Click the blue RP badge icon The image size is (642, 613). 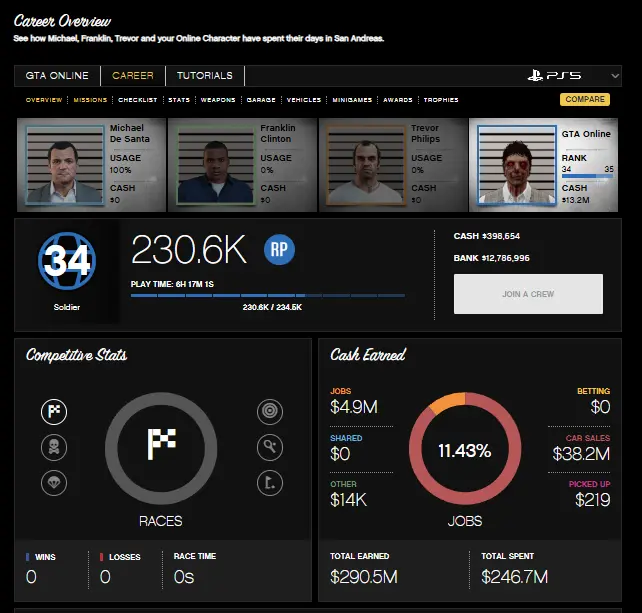click(279, 249)
